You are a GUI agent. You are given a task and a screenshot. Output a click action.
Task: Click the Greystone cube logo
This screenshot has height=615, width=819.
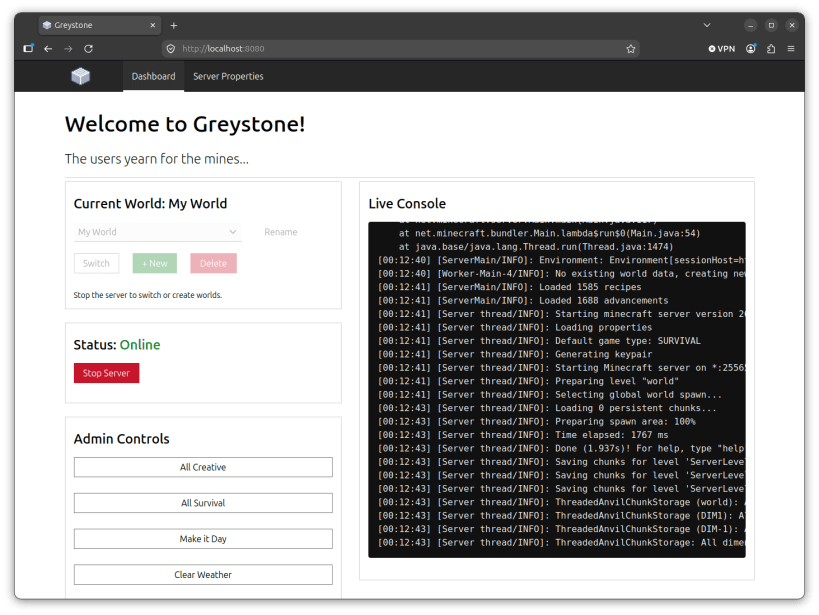pos(80,76)
